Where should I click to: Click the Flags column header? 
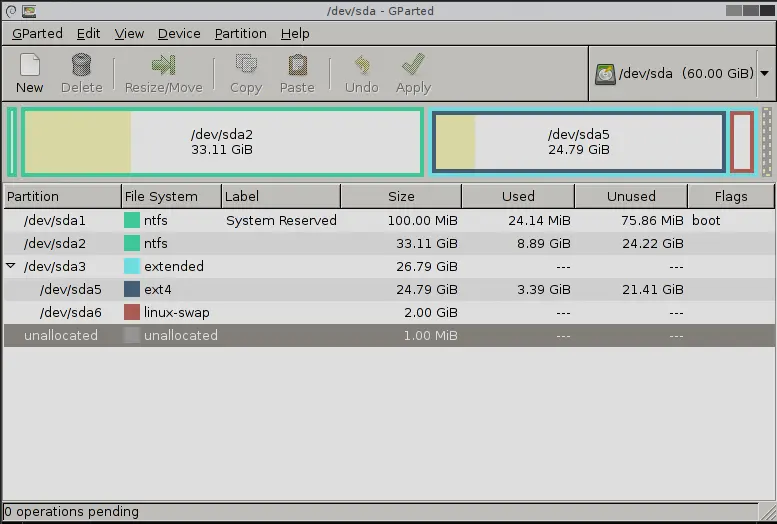[x=731, y=196]
